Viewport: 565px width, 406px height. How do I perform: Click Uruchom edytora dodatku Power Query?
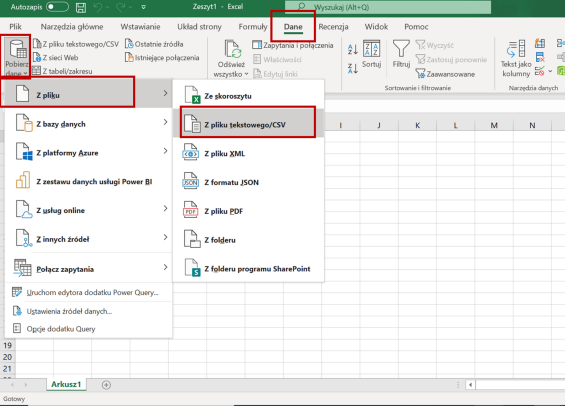coord(88,293)
